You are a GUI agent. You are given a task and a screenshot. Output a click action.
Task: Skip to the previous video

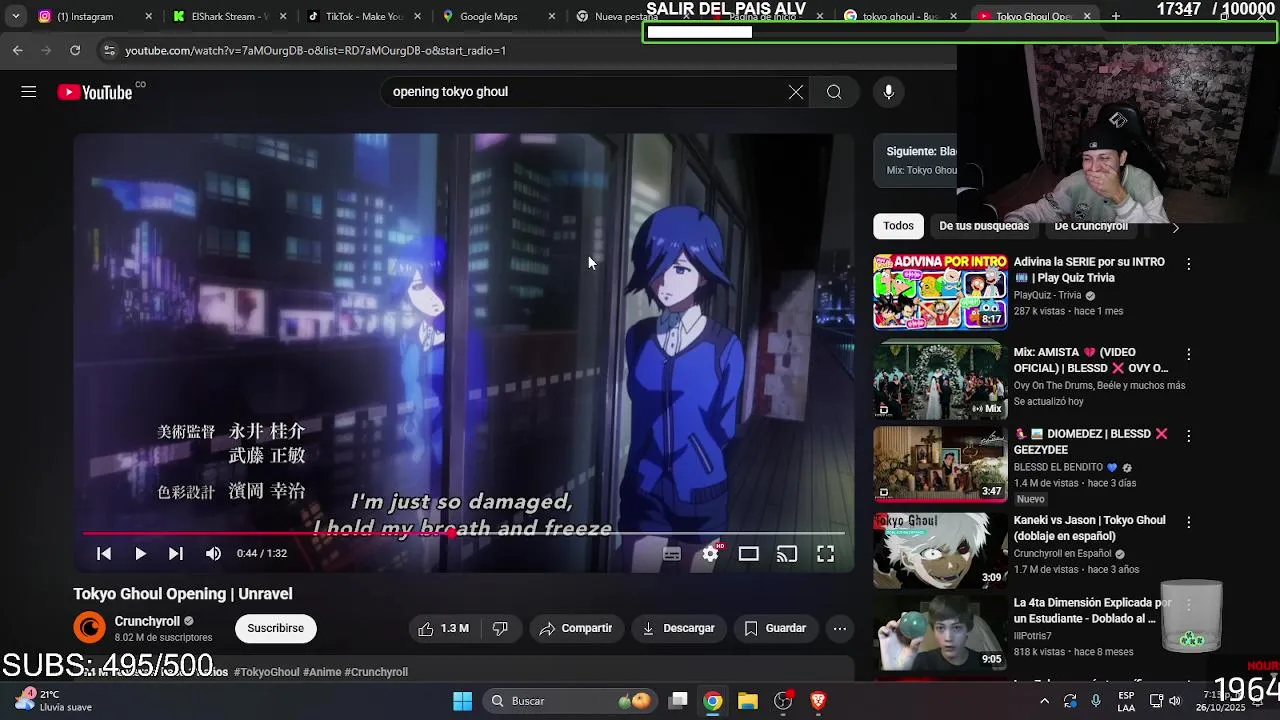104,553
